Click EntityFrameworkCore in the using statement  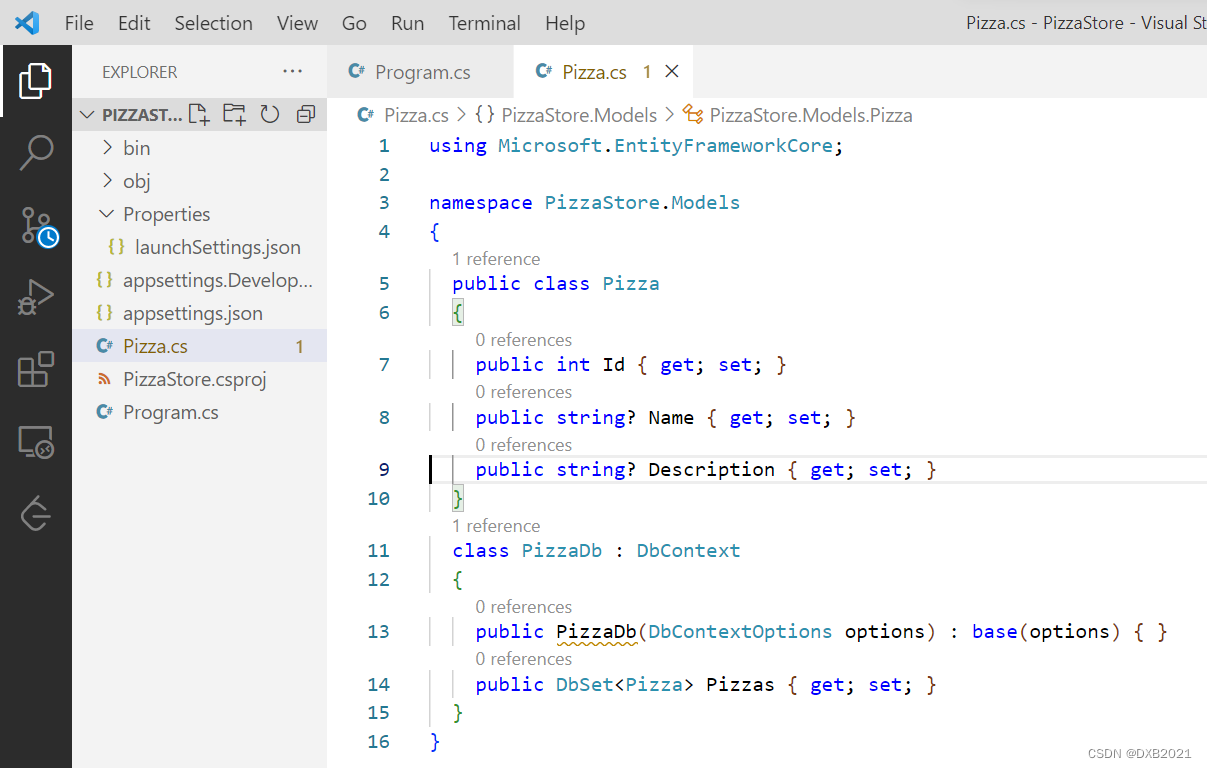[x=723, y=146]
